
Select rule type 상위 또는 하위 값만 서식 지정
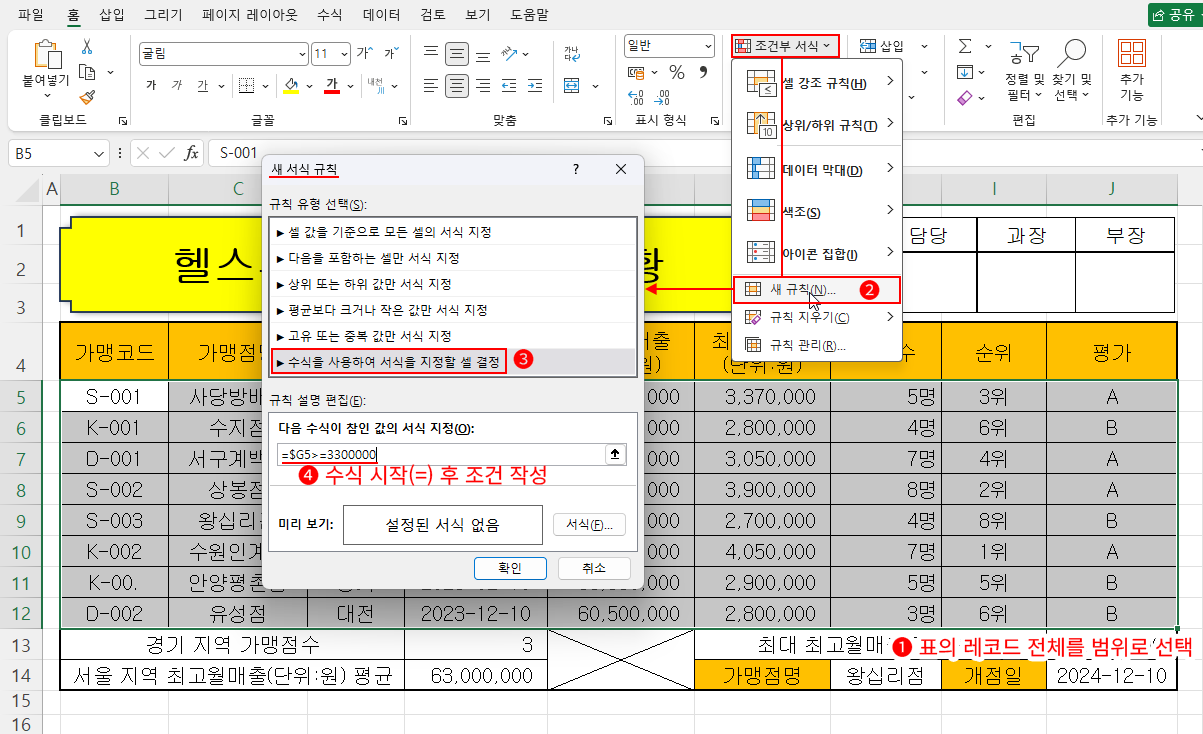[454, 283]
